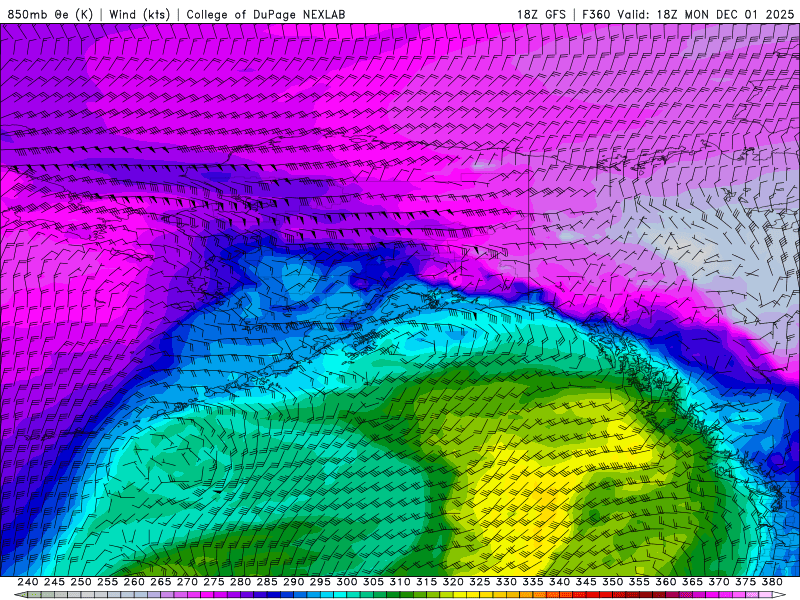This screenshot has height=600, width=800.
Task: Click the 'F360 Valid: 18Z MON DEC 01 2025' text
Action: [688, 14]
